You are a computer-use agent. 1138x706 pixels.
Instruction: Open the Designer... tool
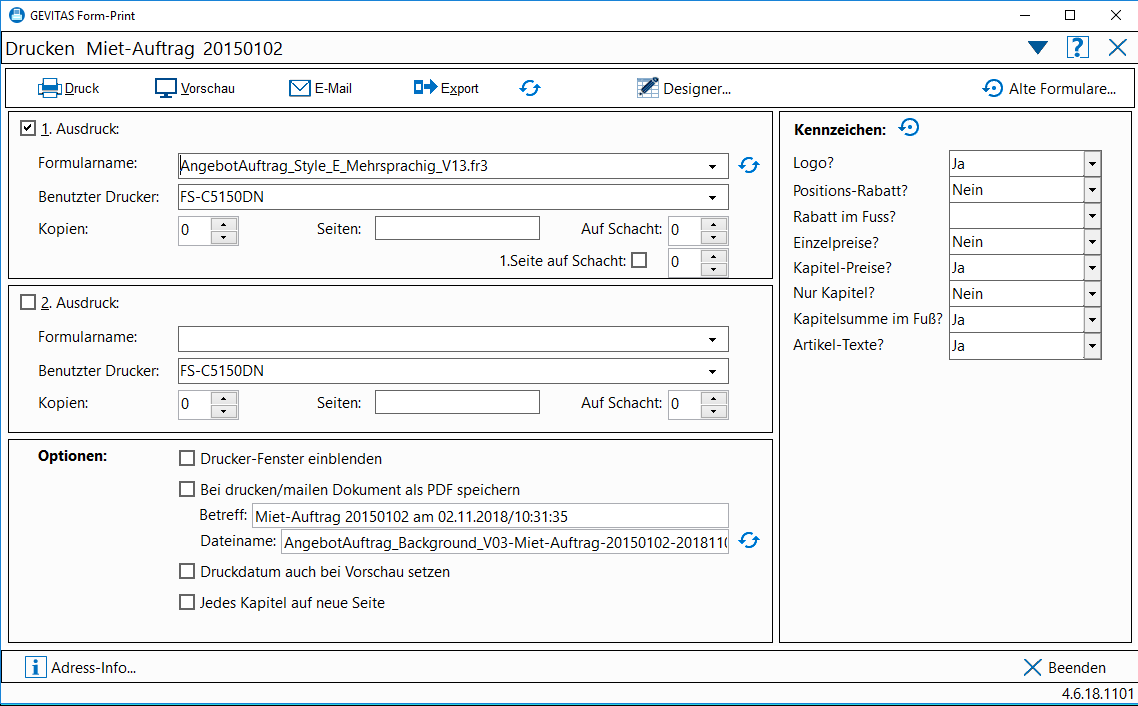coord(683,89)
